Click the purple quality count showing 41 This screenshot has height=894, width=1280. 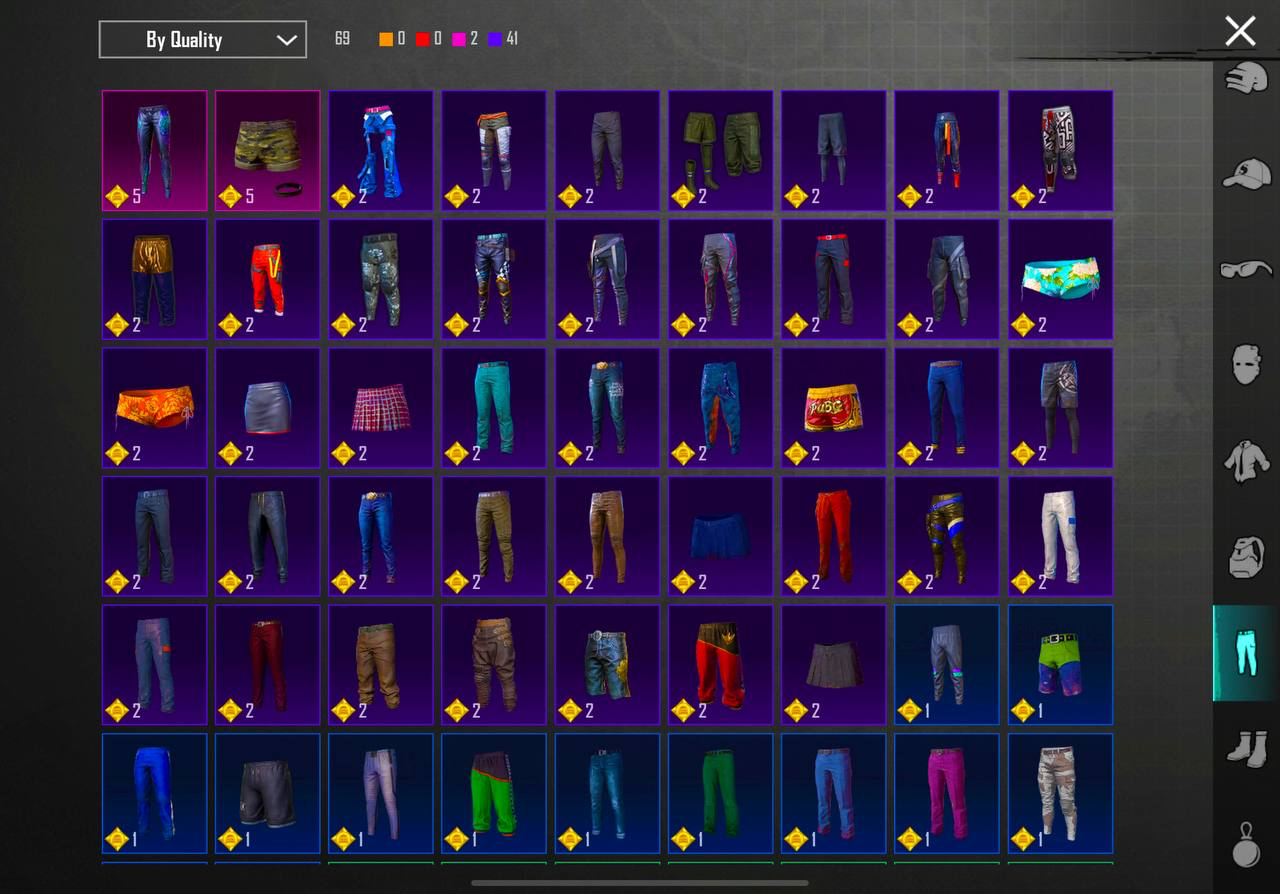[x=503, y=39]
